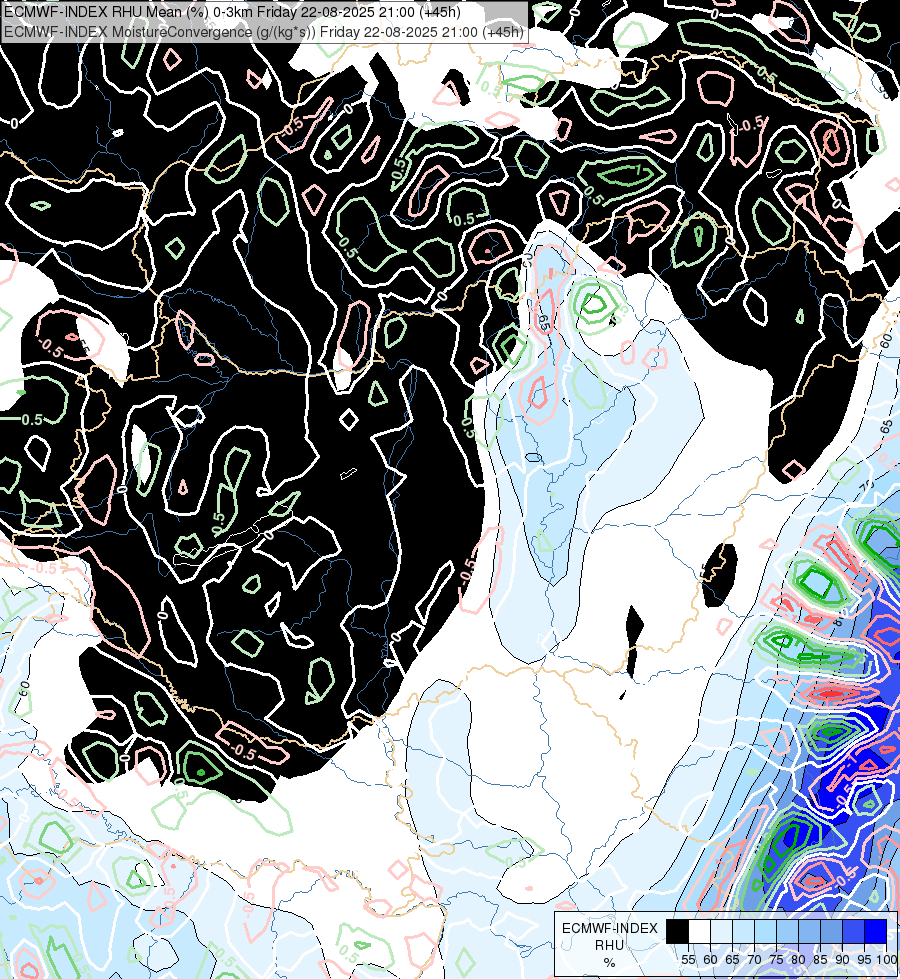Click the black legend swatch below 55
This screenshot has width=900, height=979.
(677, 931)
